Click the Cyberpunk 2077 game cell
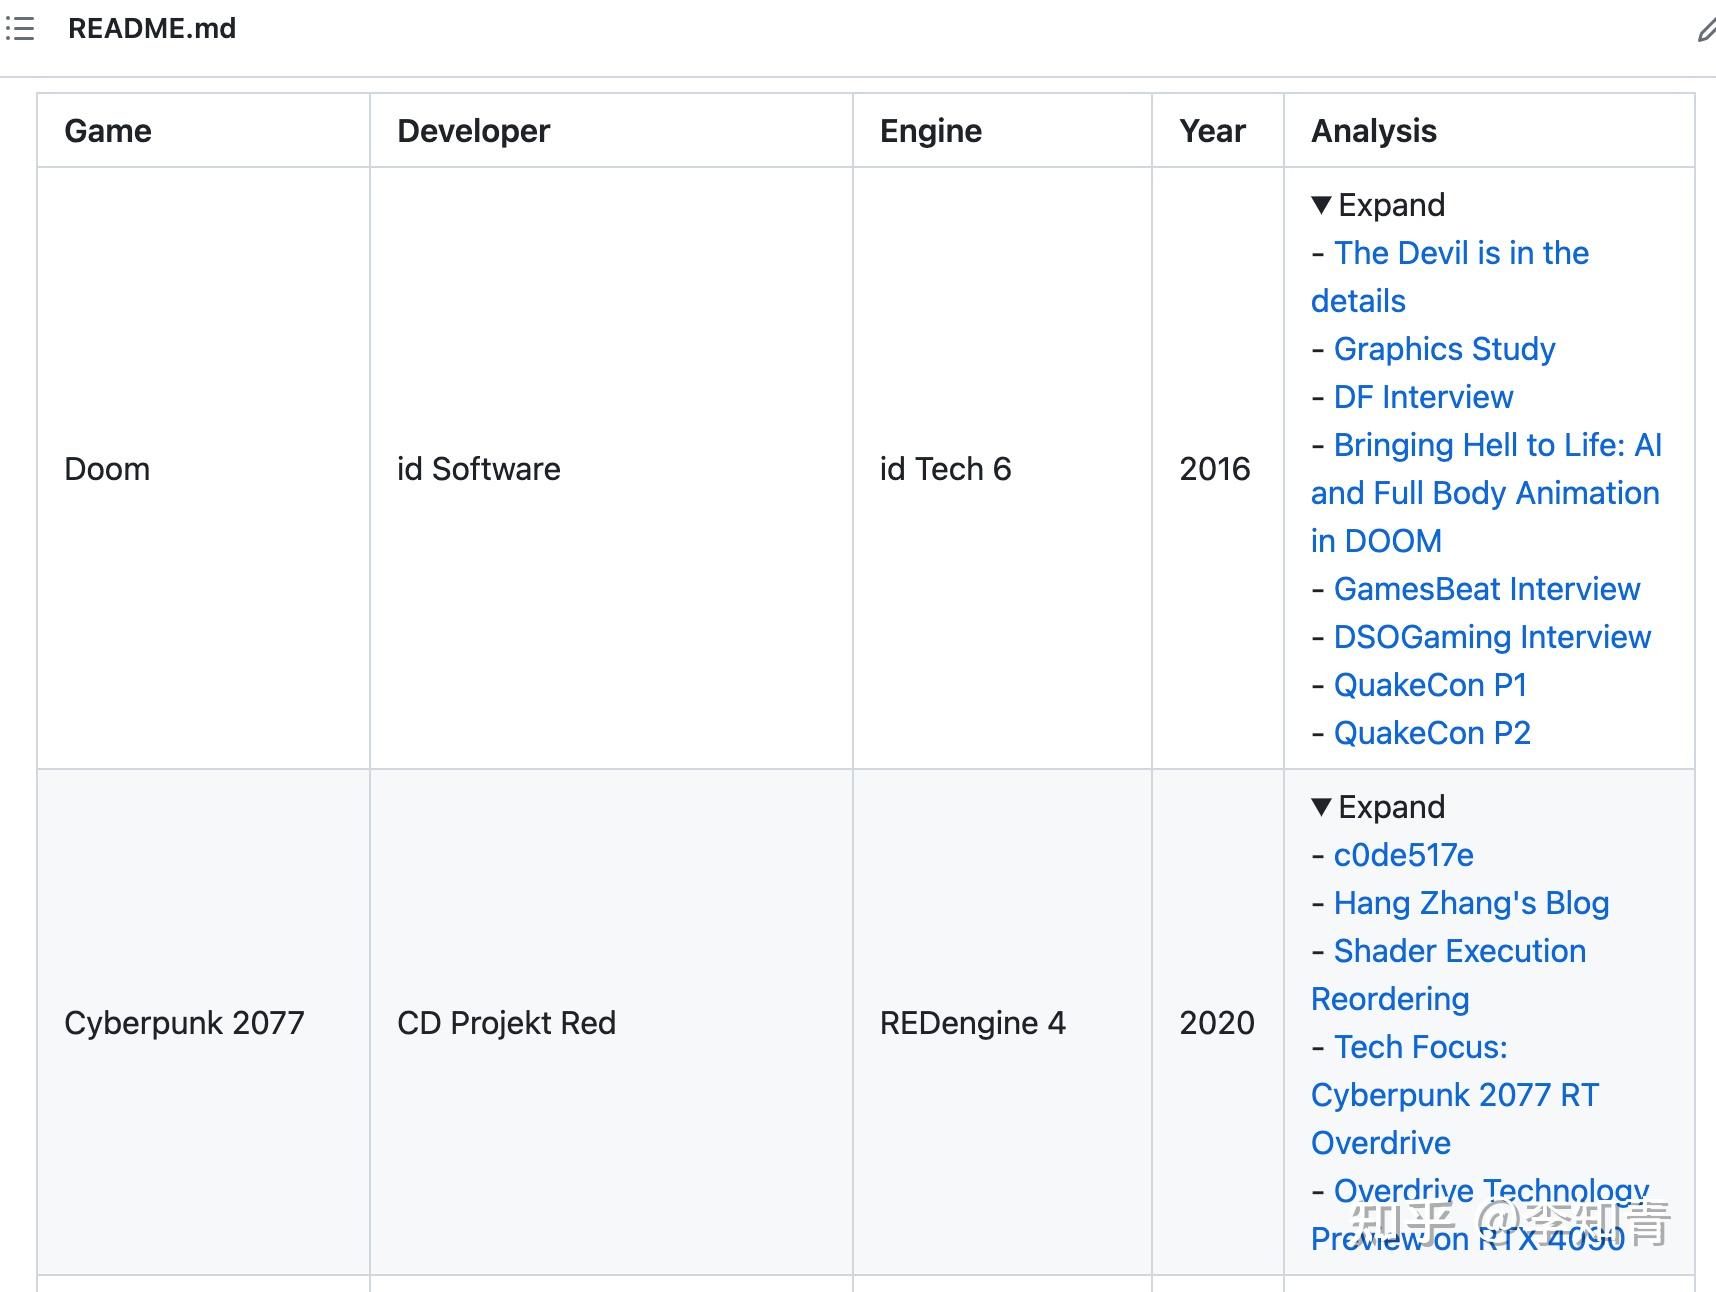This screenshot has width=1716, height=1292. tap(184, 1023)
